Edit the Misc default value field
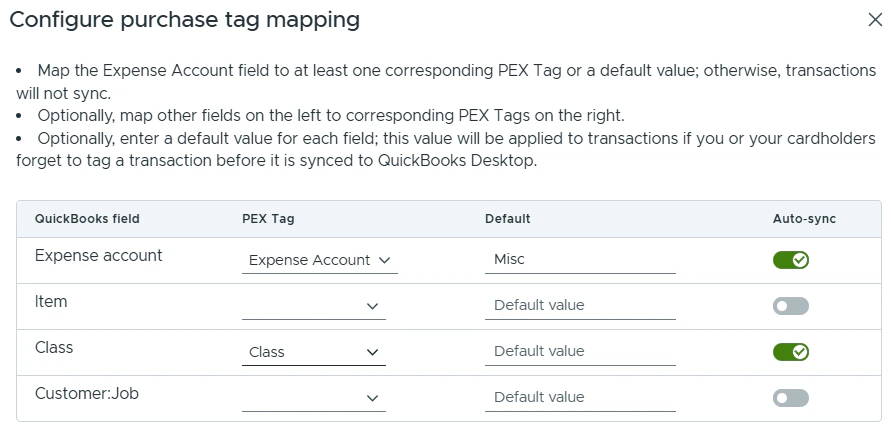The height and width of the screenshot is (429, 891). click(580, 260)
